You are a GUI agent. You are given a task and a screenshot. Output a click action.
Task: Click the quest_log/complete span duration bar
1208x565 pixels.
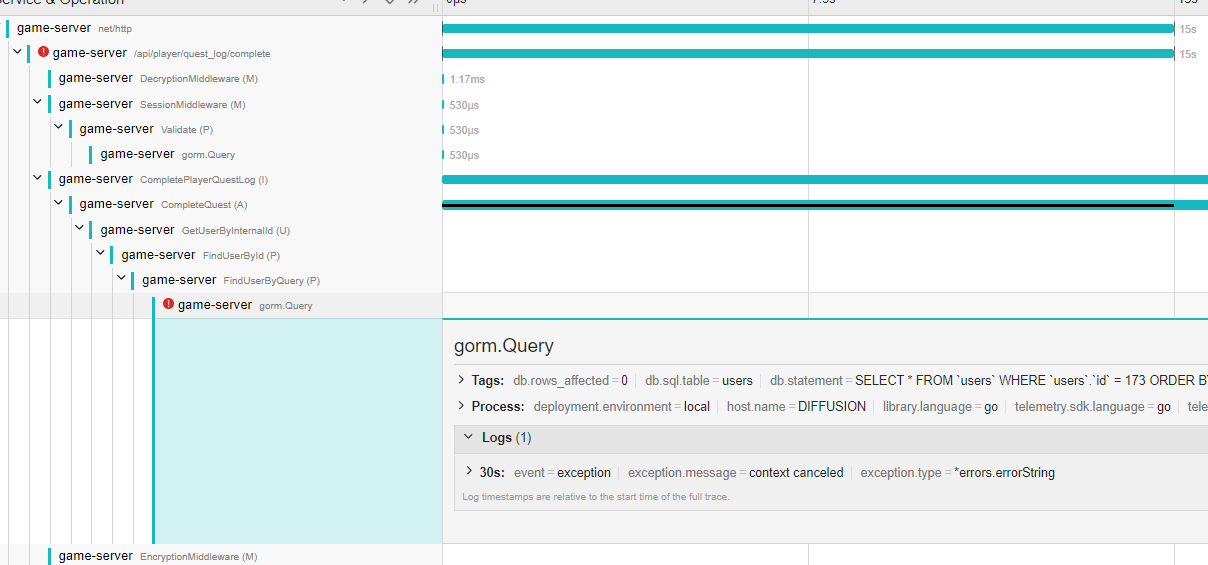coord(808,53)
